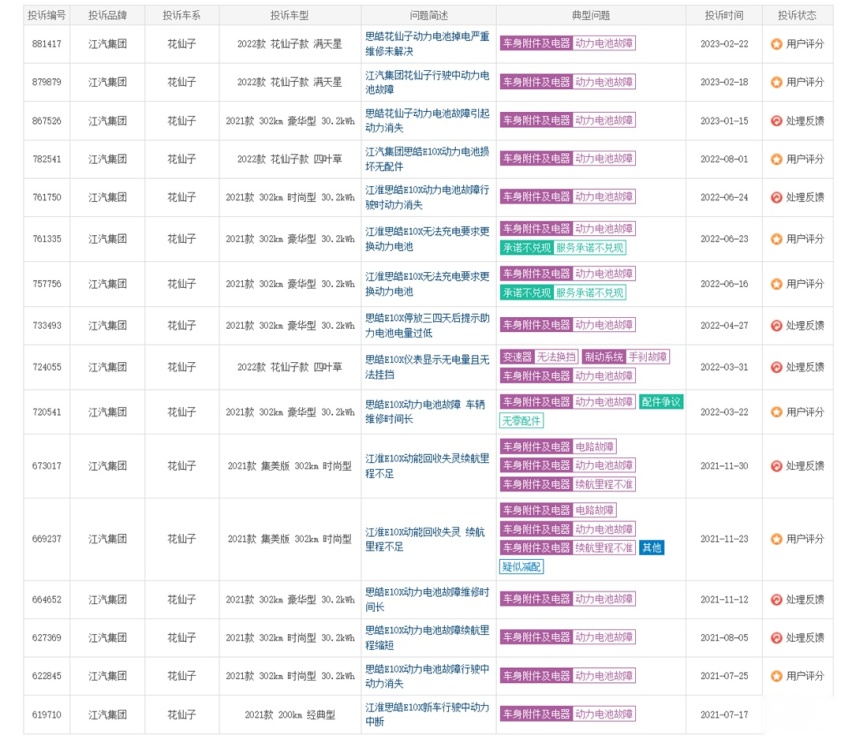Screen dimensions: 852x750
Task: Click the 变速器 无法换挡 tag for complaint 724055
Action: (538, 357)
